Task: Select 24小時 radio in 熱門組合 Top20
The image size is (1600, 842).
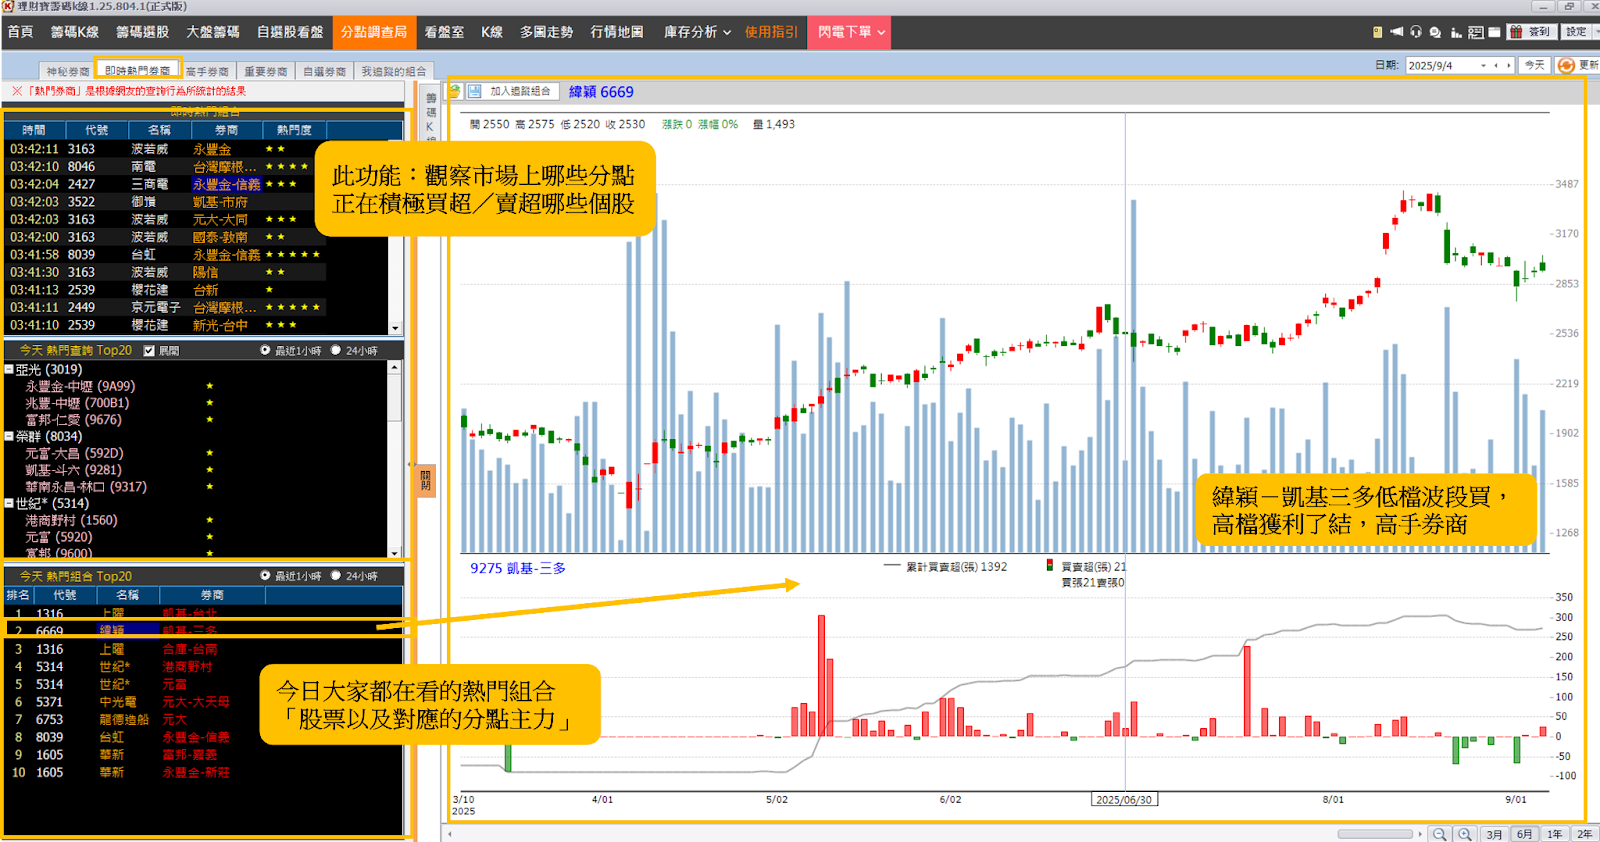Action: click(336, 576)
